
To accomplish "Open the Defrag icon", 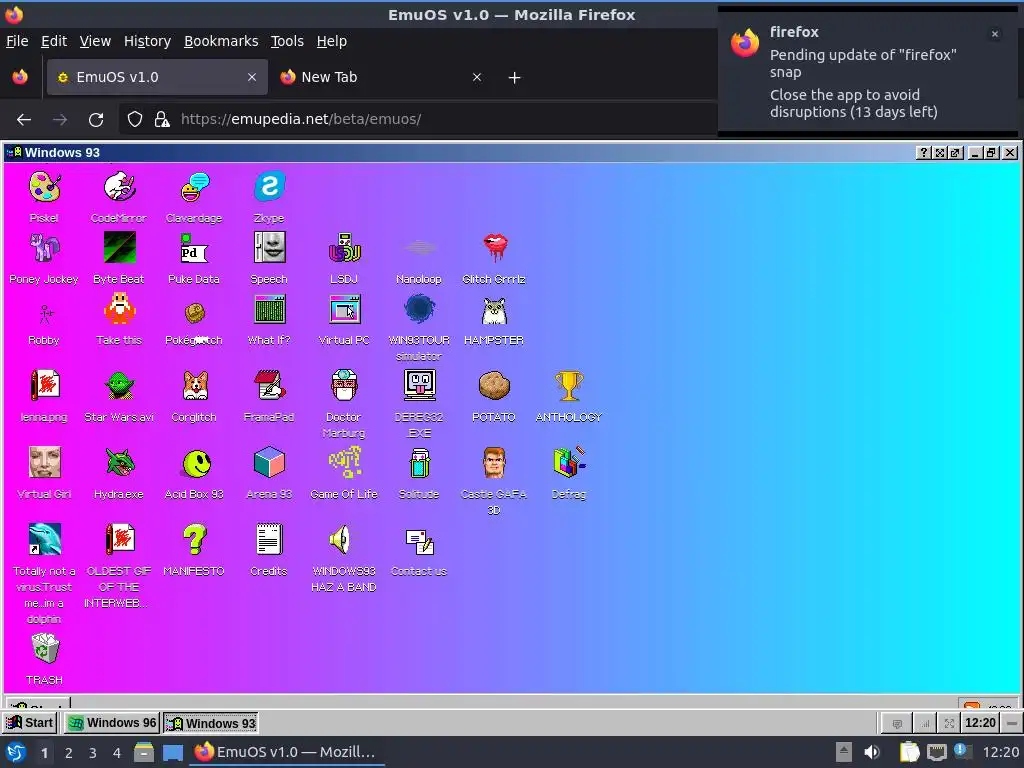I will point(569,463).
